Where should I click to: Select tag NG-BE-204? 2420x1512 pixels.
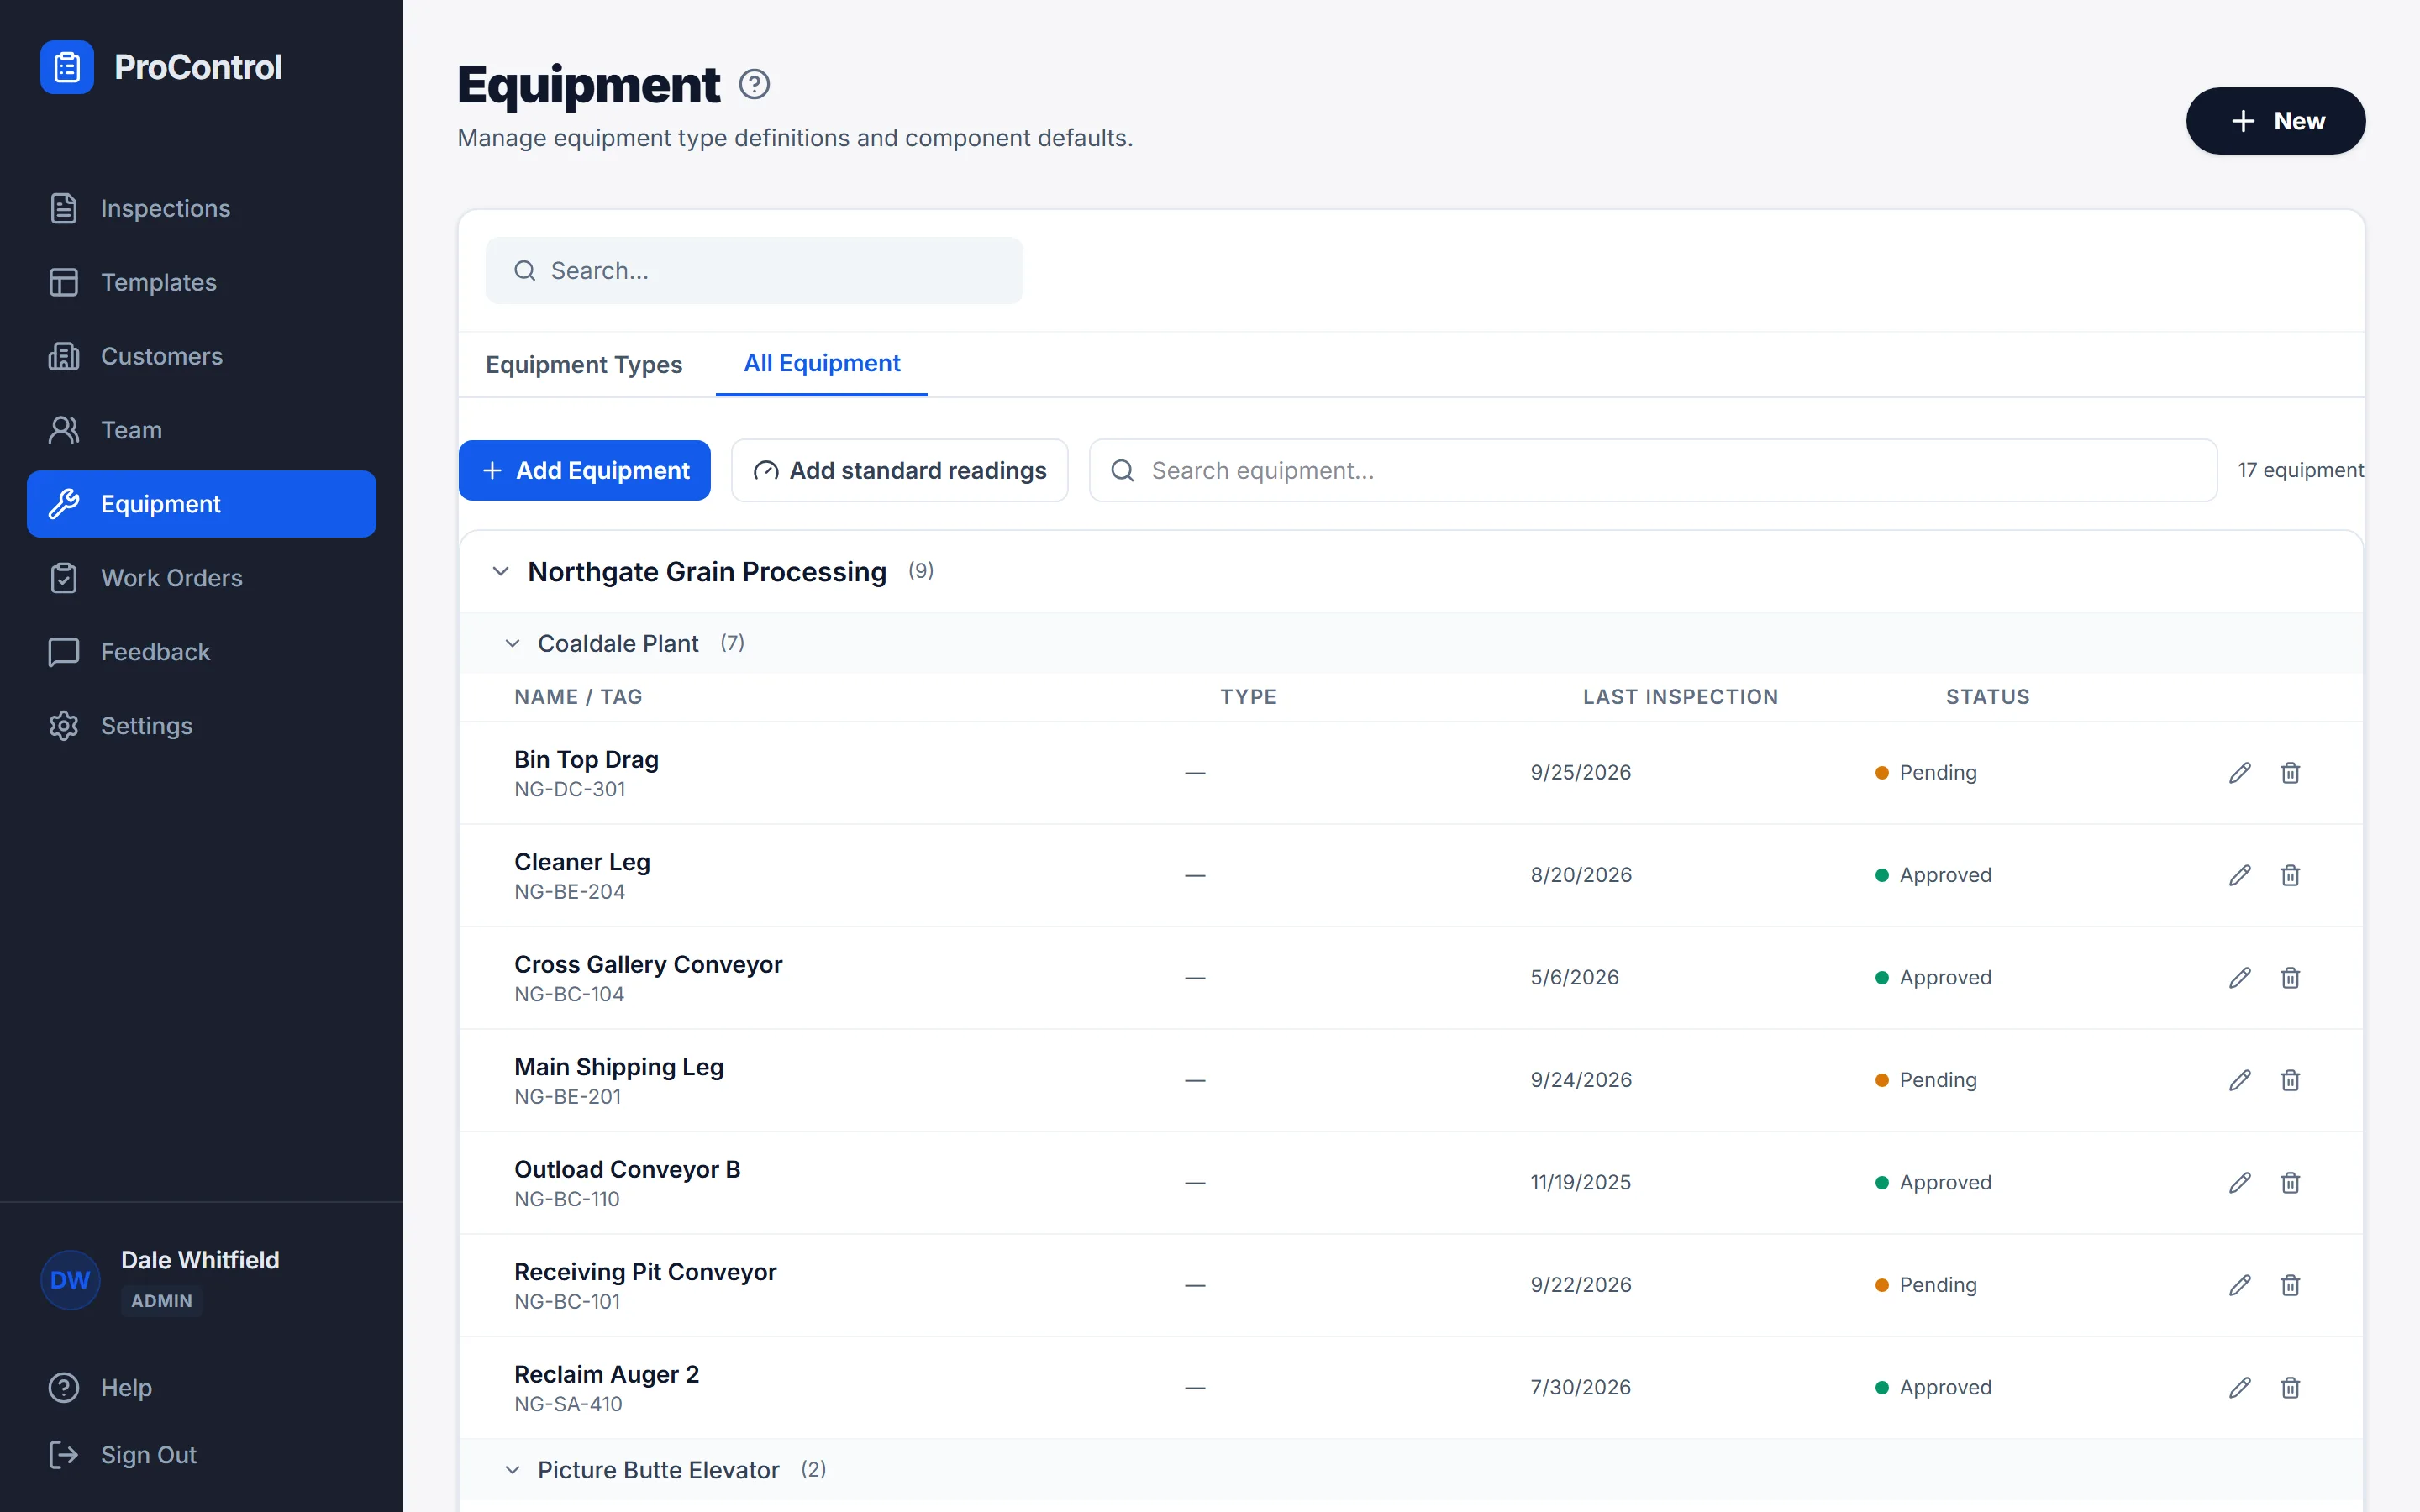pyautogui.click(x=569, y=892)
